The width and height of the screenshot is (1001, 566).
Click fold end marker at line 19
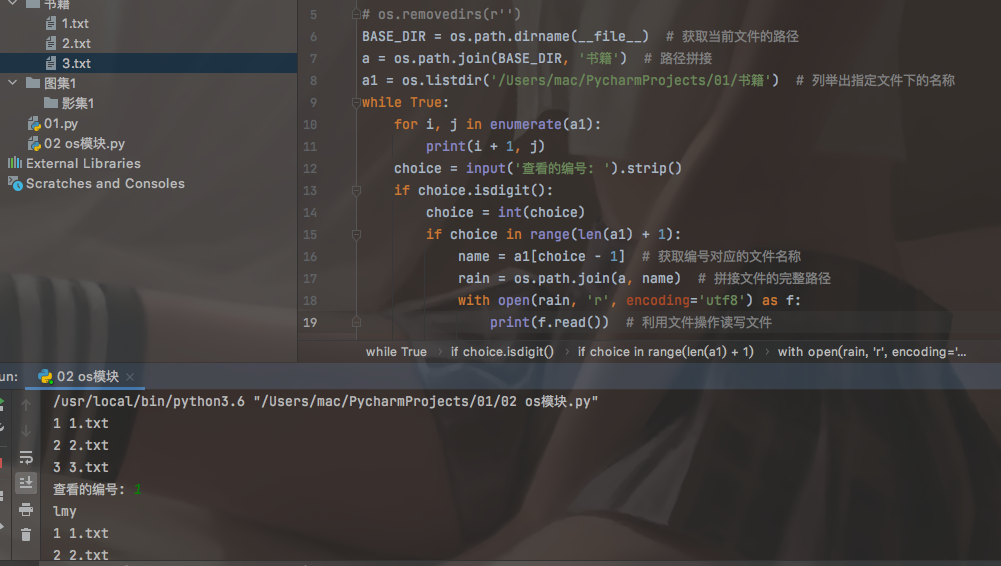tap(356, 322)
